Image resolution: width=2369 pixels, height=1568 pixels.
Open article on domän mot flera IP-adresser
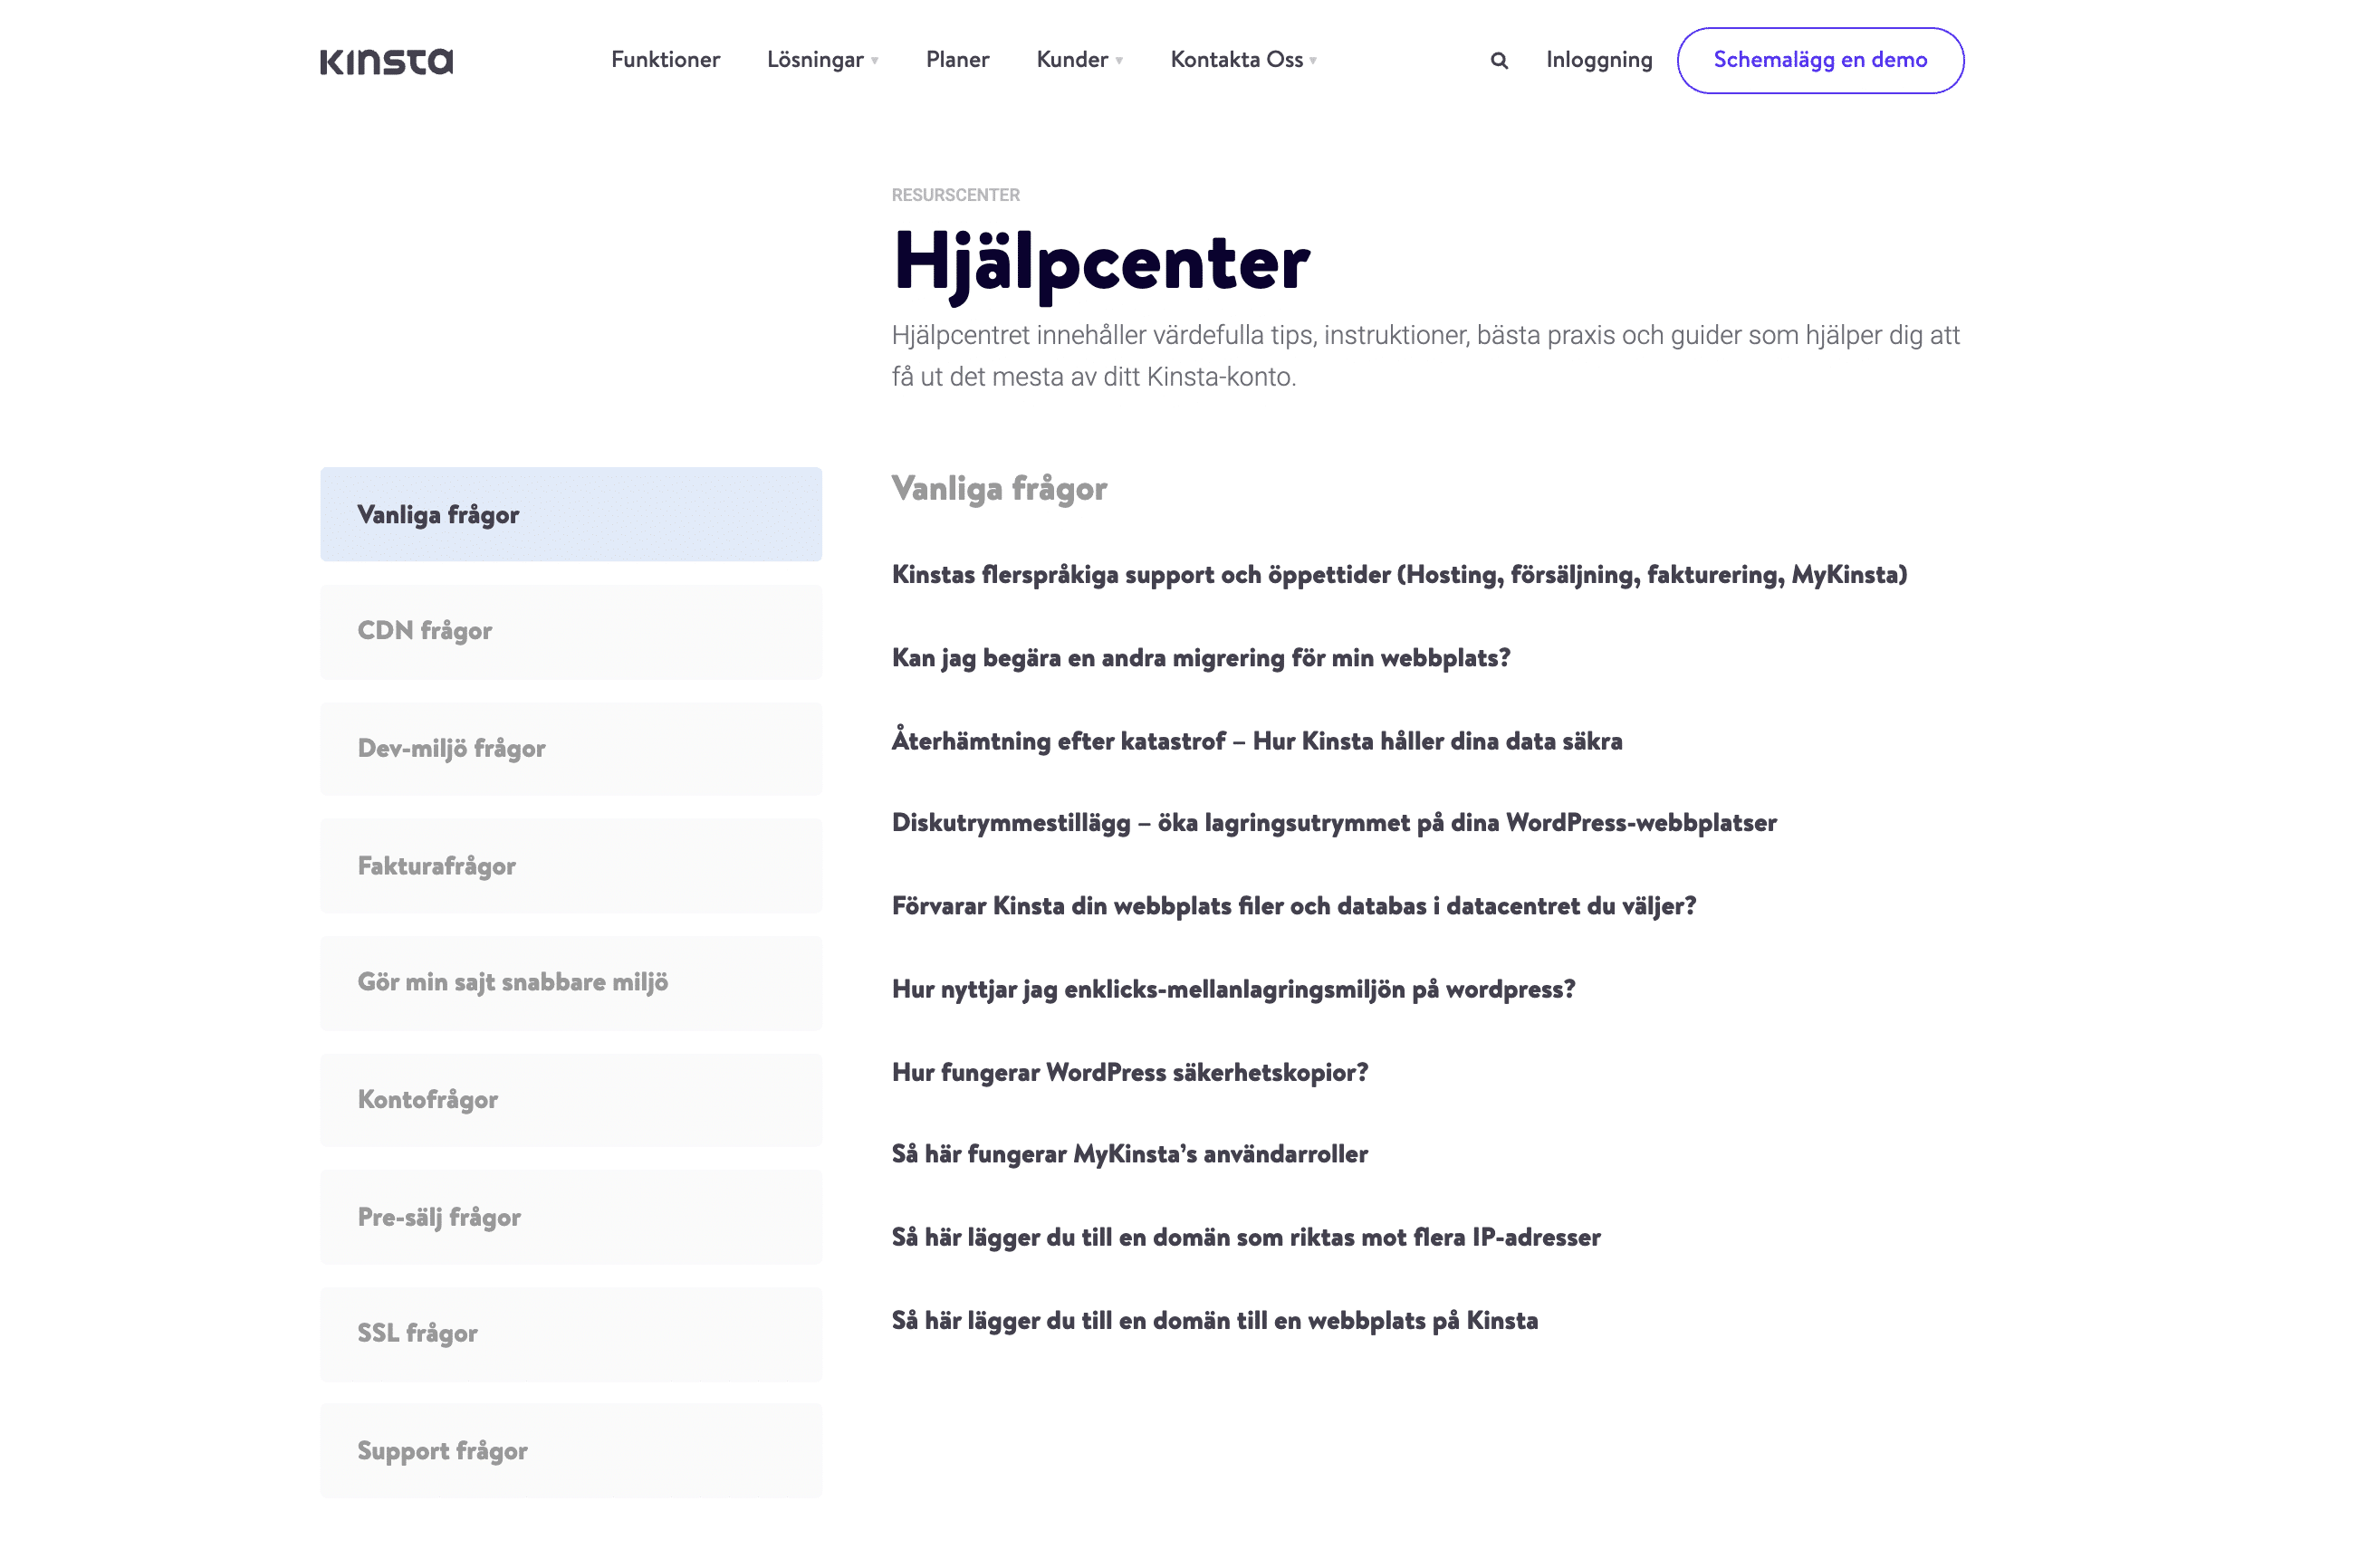(1245, 1237)
